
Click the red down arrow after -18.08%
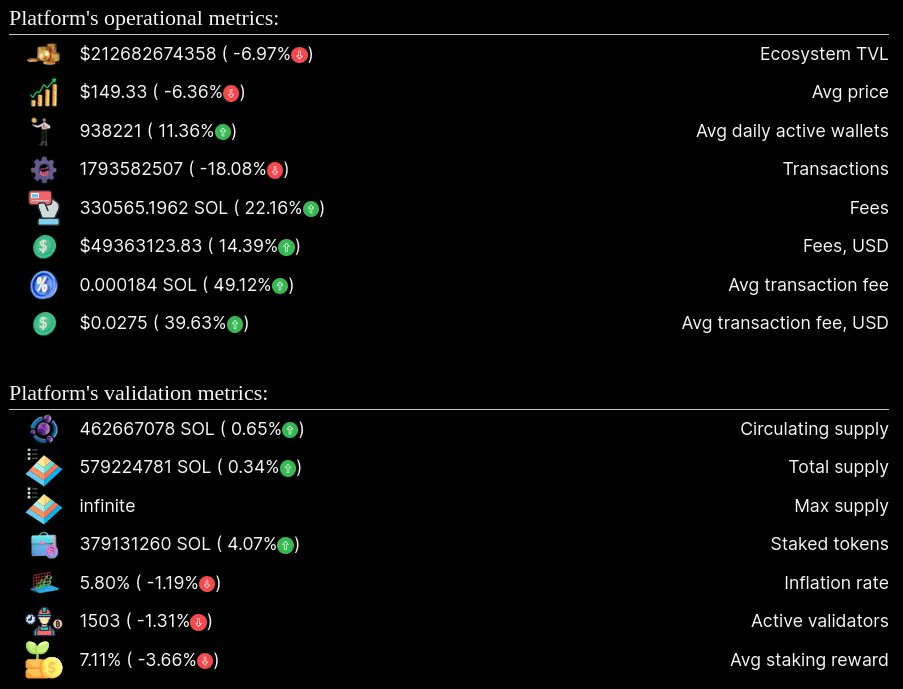click(275, 171)
